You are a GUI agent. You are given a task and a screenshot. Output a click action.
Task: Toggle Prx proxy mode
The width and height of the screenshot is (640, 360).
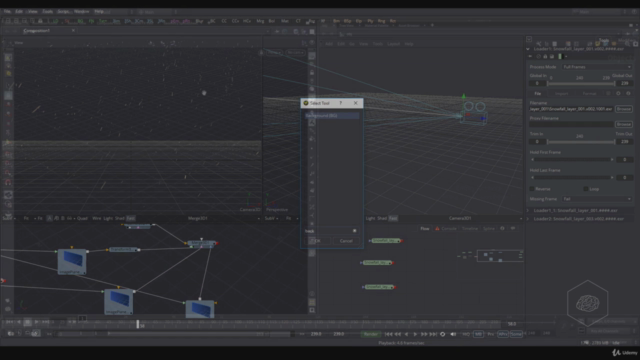(491, 334)
